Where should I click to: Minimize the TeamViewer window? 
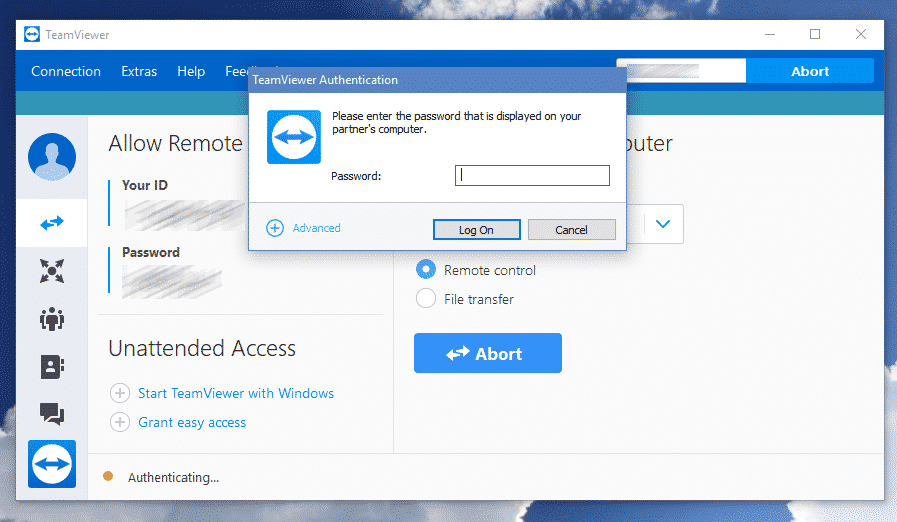point(770,34)
